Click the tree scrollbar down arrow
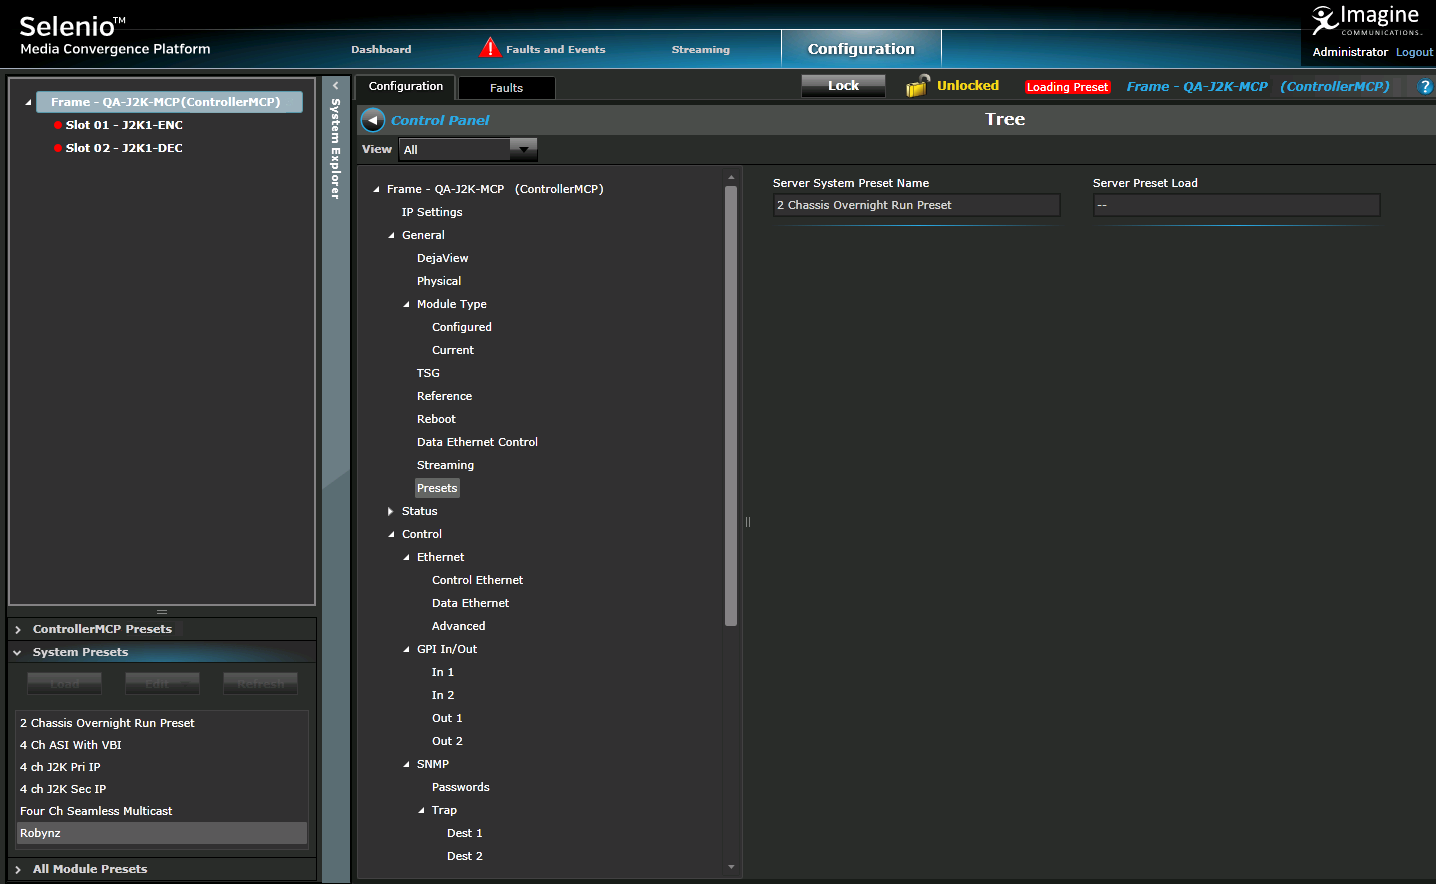1436x884 pixels. 731,867
